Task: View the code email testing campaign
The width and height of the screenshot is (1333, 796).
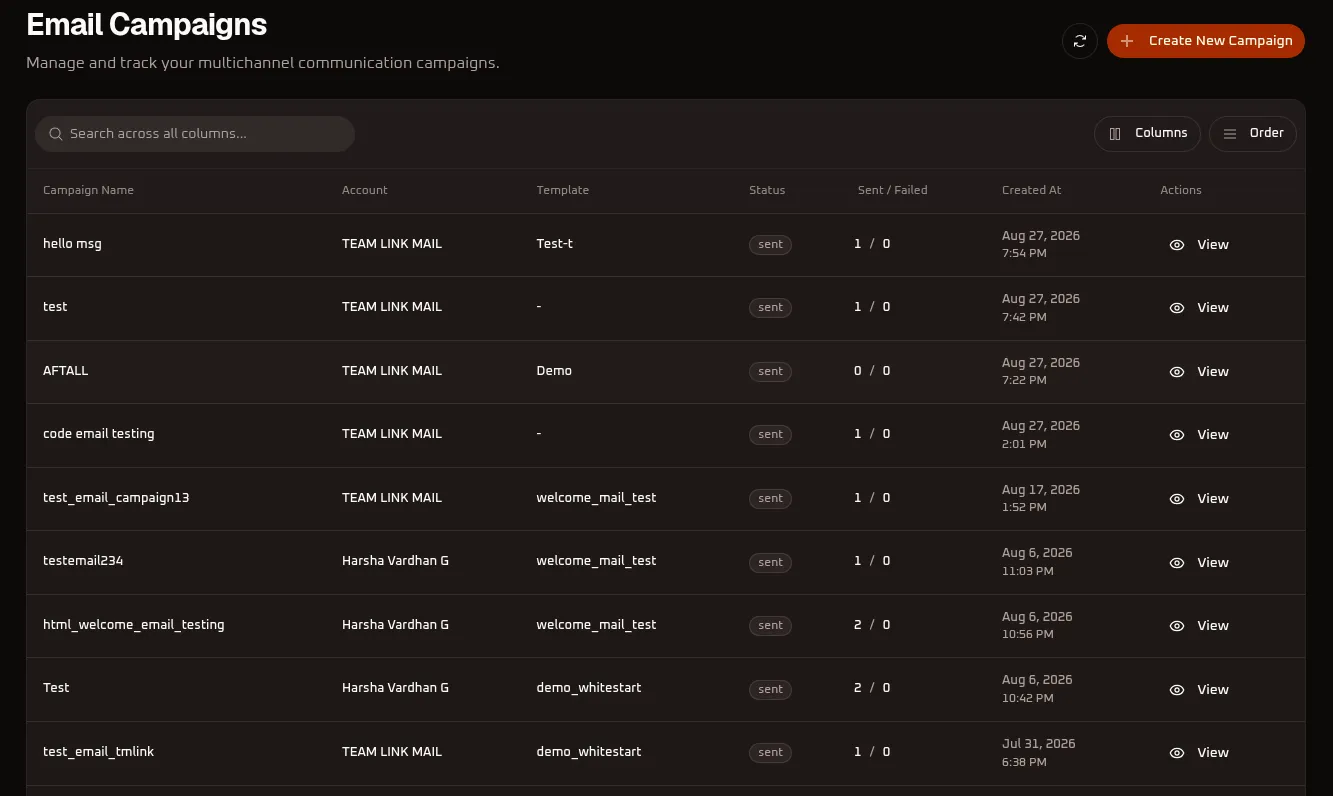Action: (1199, 435)
